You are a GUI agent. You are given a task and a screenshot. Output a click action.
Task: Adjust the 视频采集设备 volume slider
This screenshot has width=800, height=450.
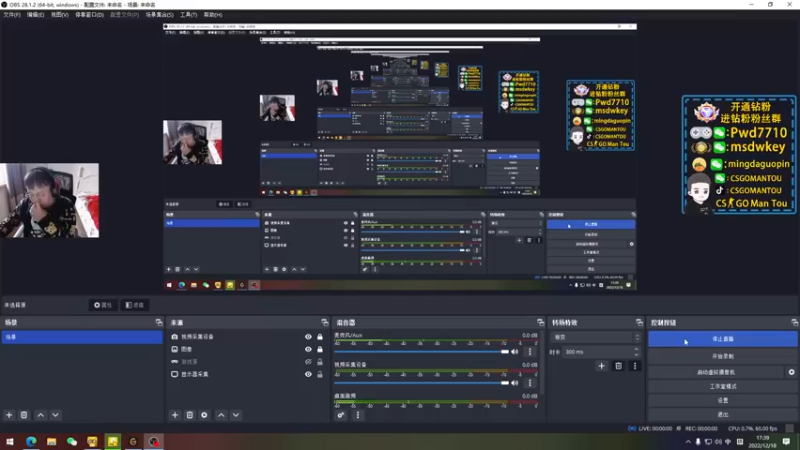point(421,383)
